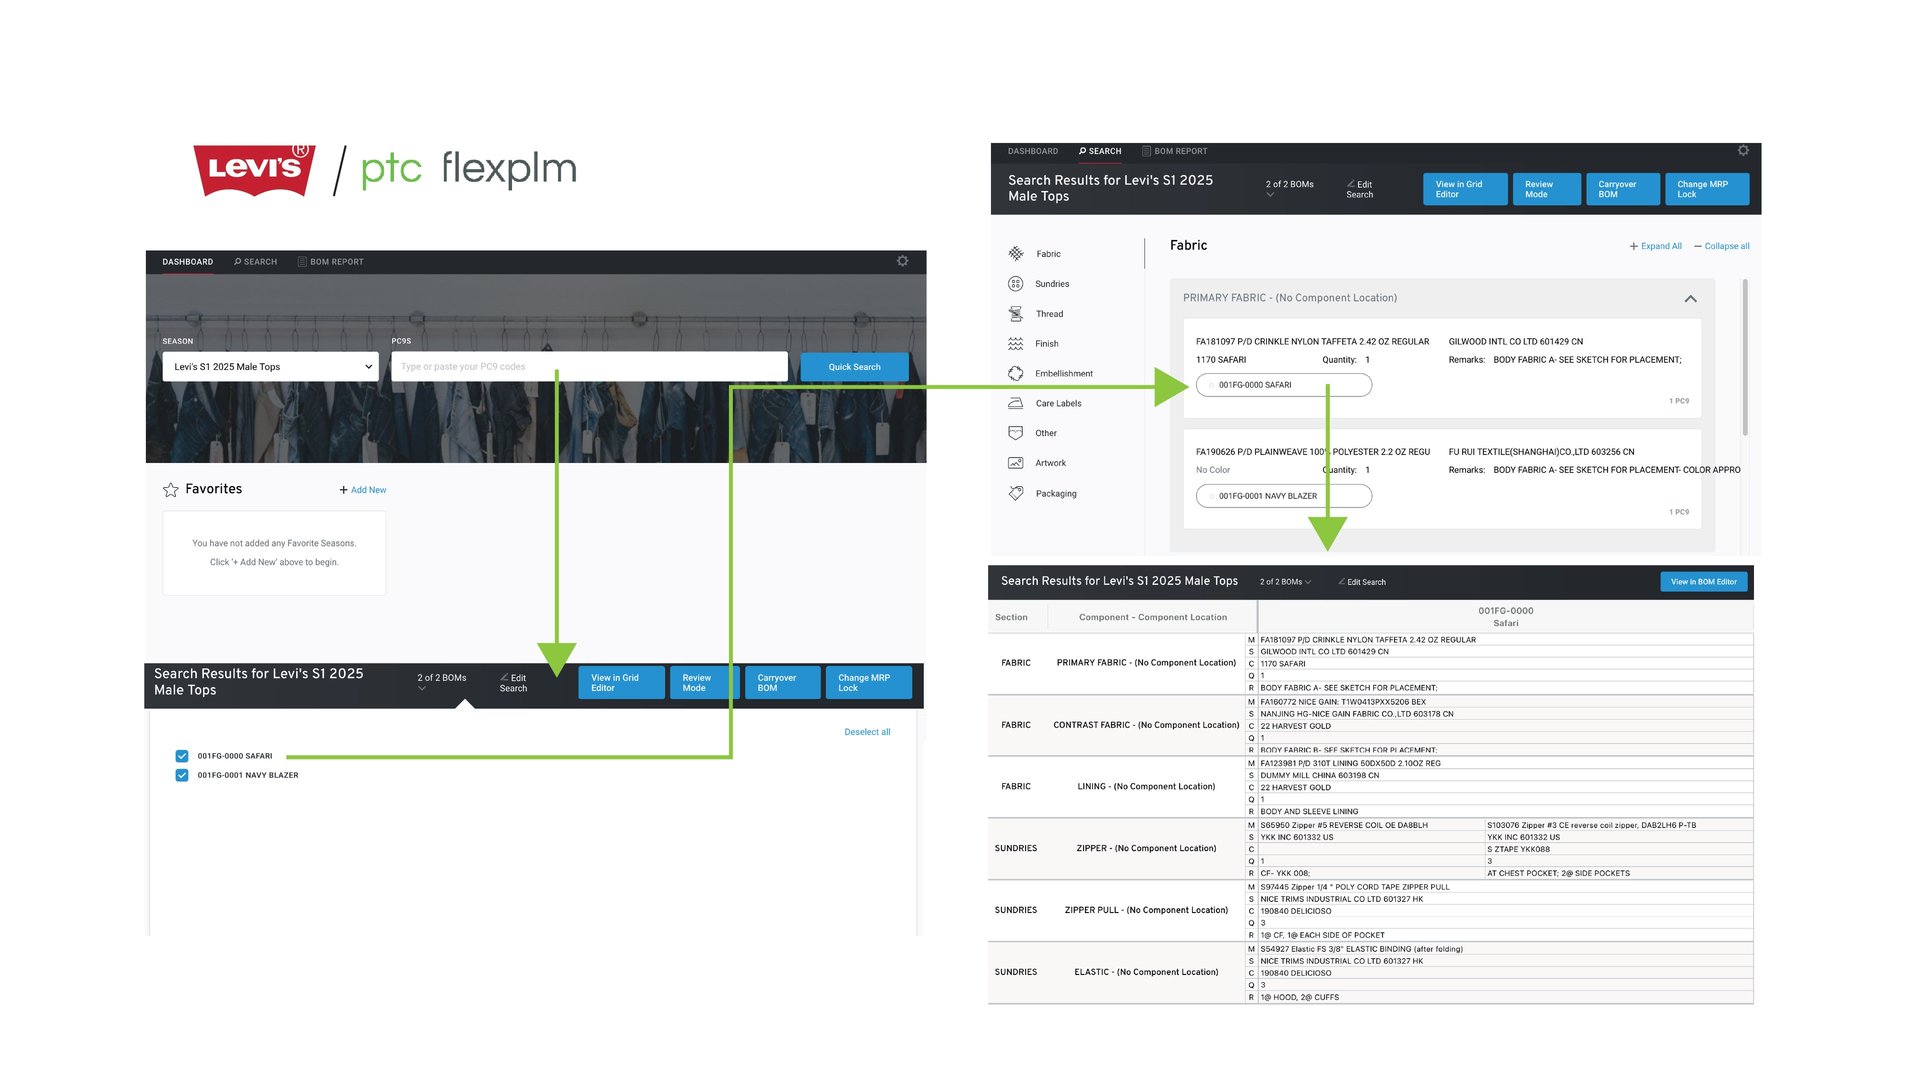Image resolution: width=1920 pixels, height=1080 pixels.
Task: Uncheck the 001FG-0001 NAVY BLAZER checkbox
Action: [x=182, y=775]
